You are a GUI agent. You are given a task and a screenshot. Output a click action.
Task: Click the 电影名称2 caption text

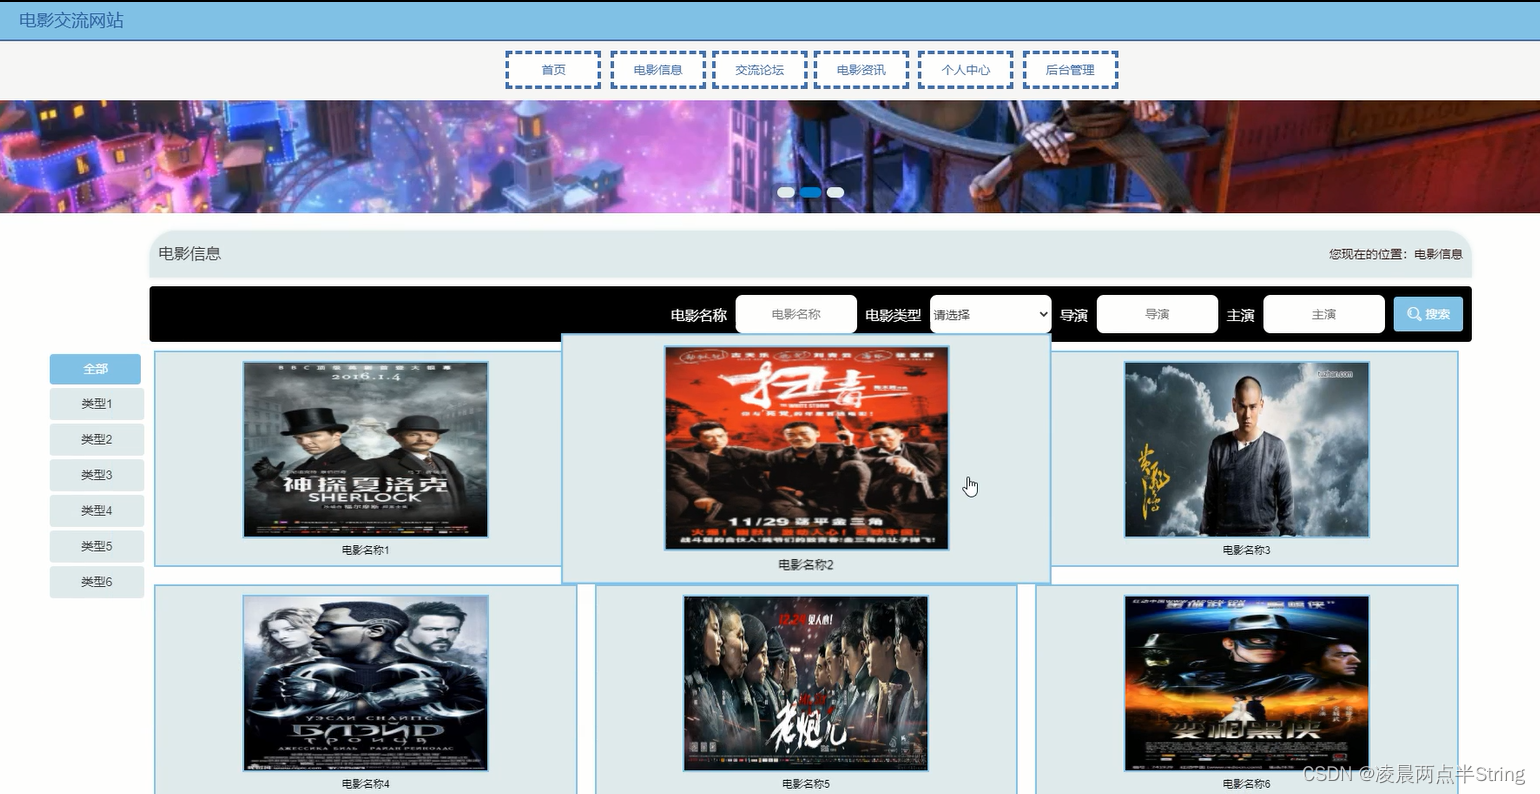coord(806,565)
